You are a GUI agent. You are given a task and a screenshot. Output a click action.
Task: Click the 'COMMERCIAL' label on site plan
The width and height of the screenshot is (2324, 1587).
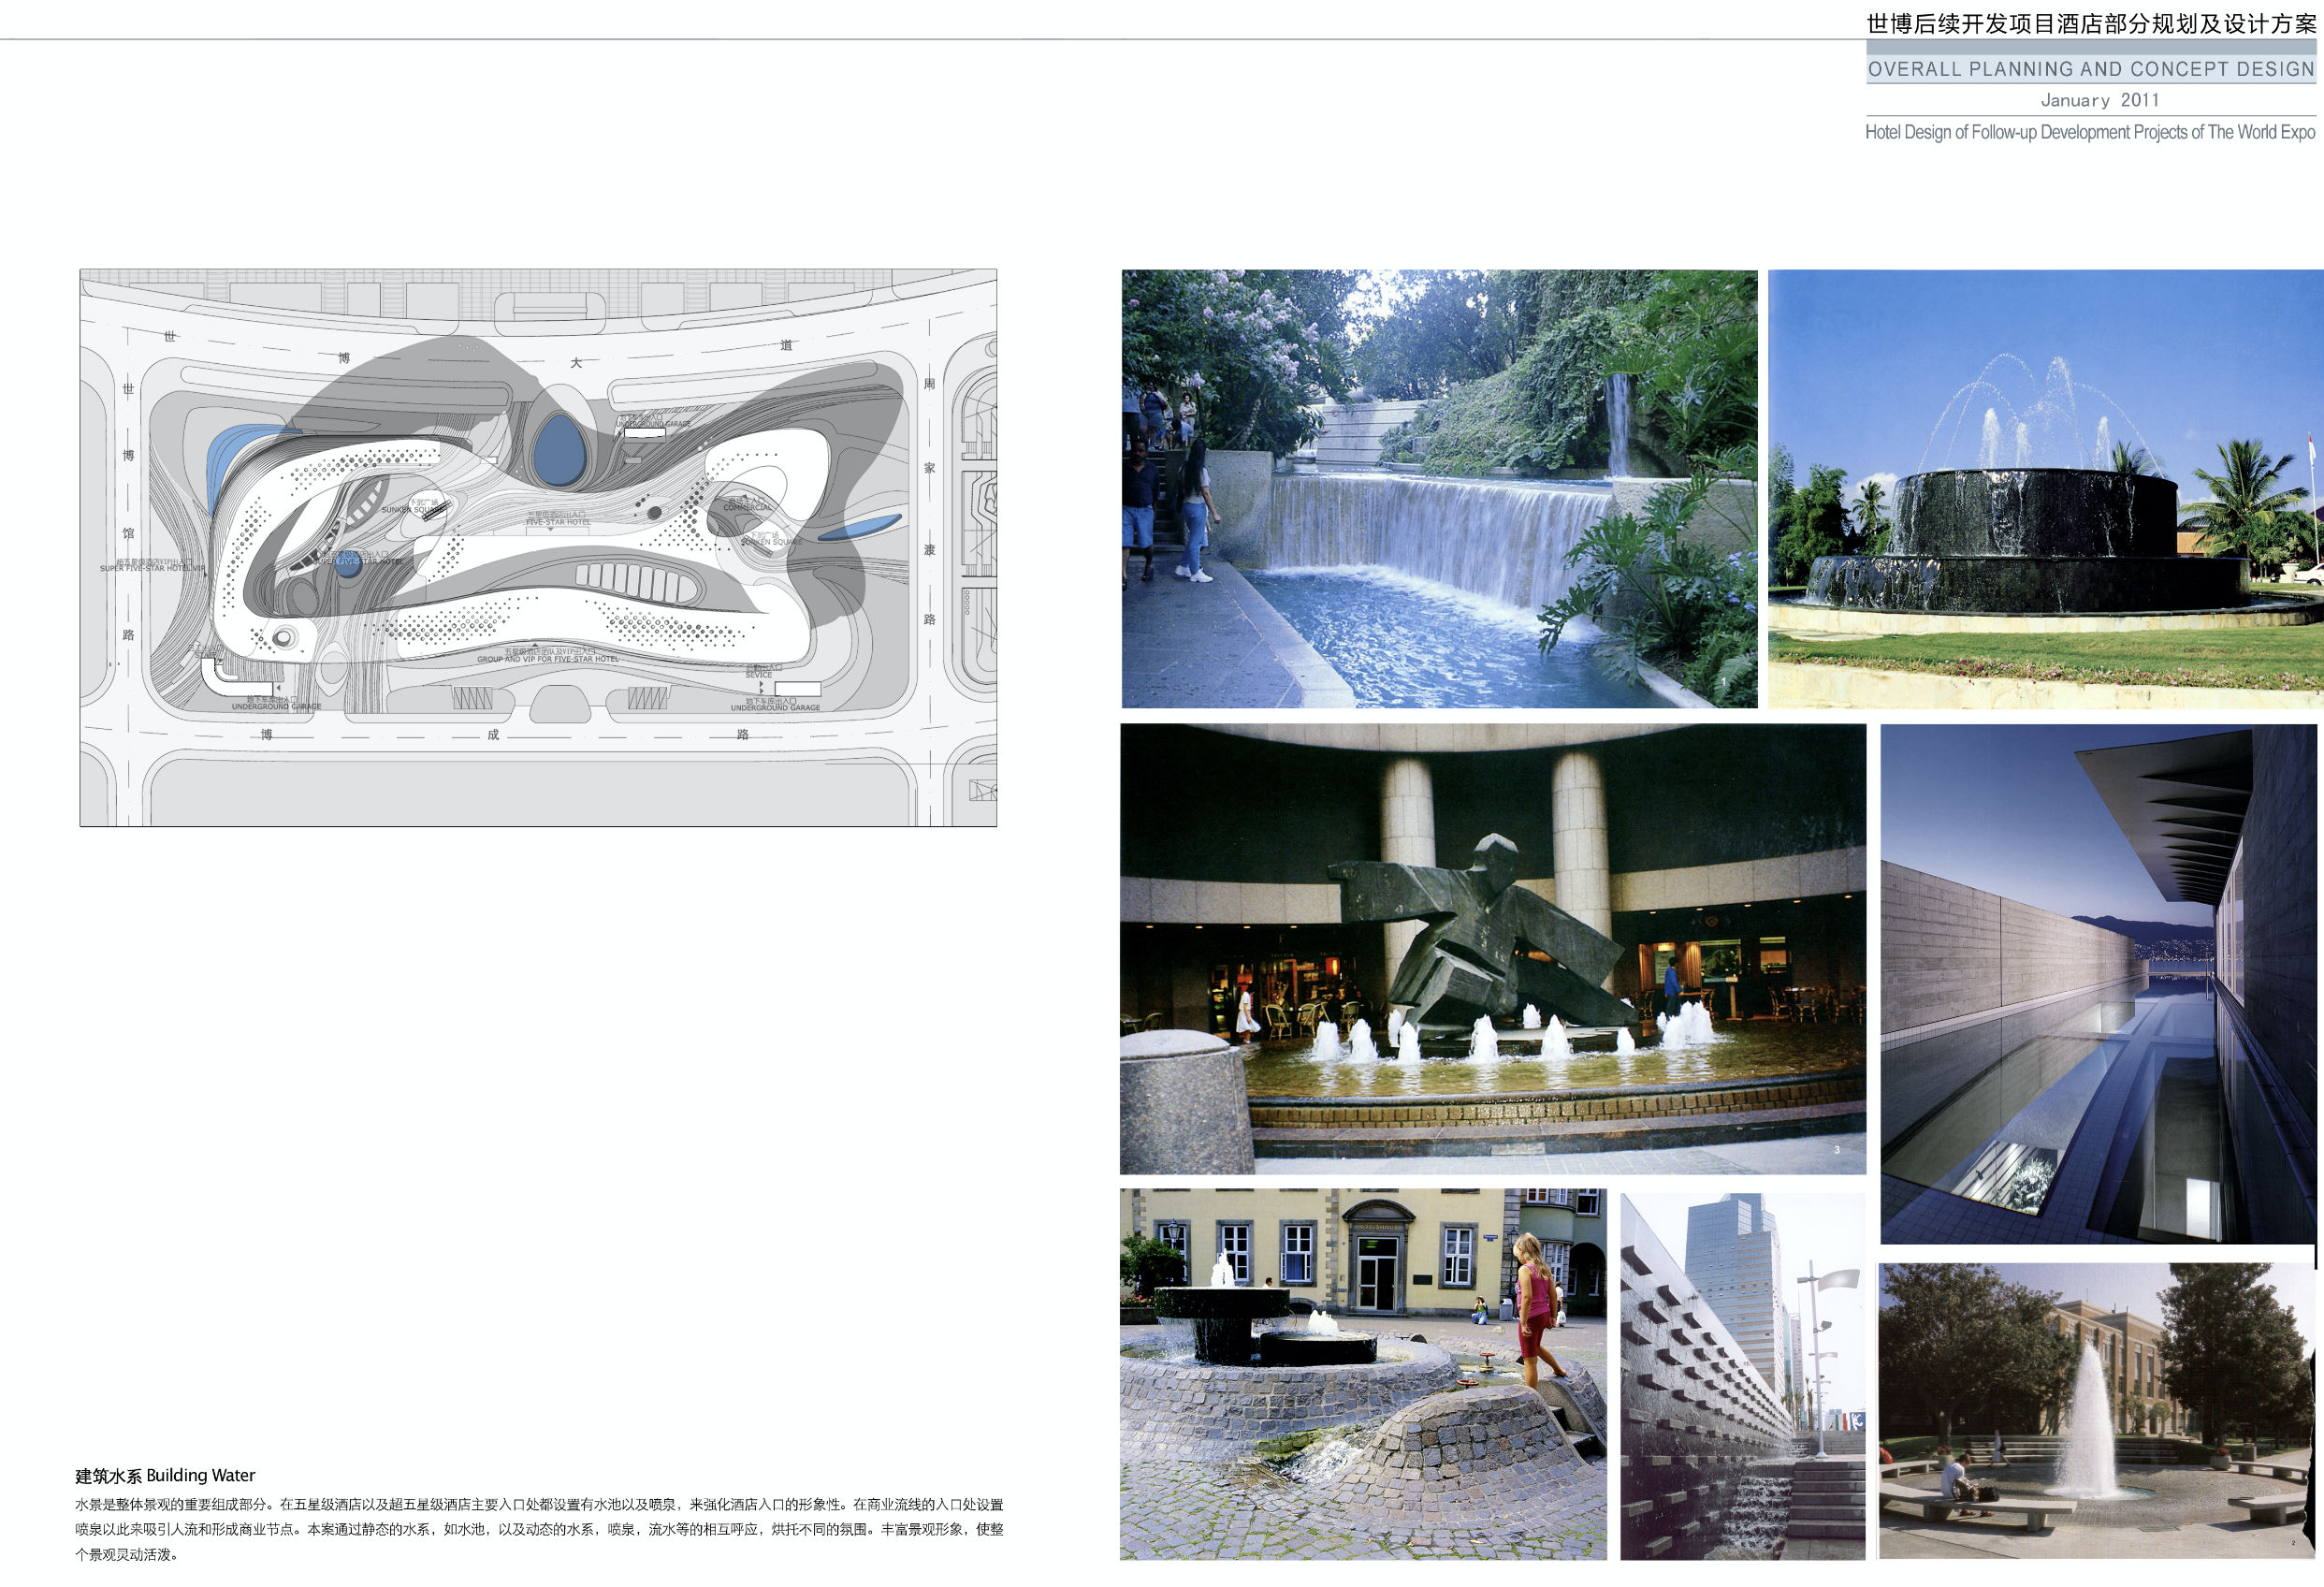click(748, 507)
